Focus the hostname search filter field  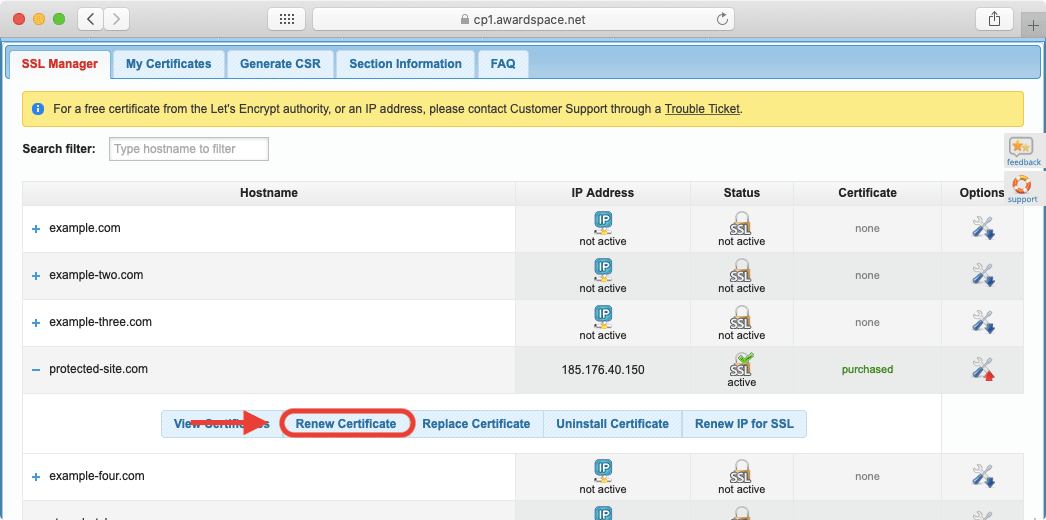pos(188,149)
